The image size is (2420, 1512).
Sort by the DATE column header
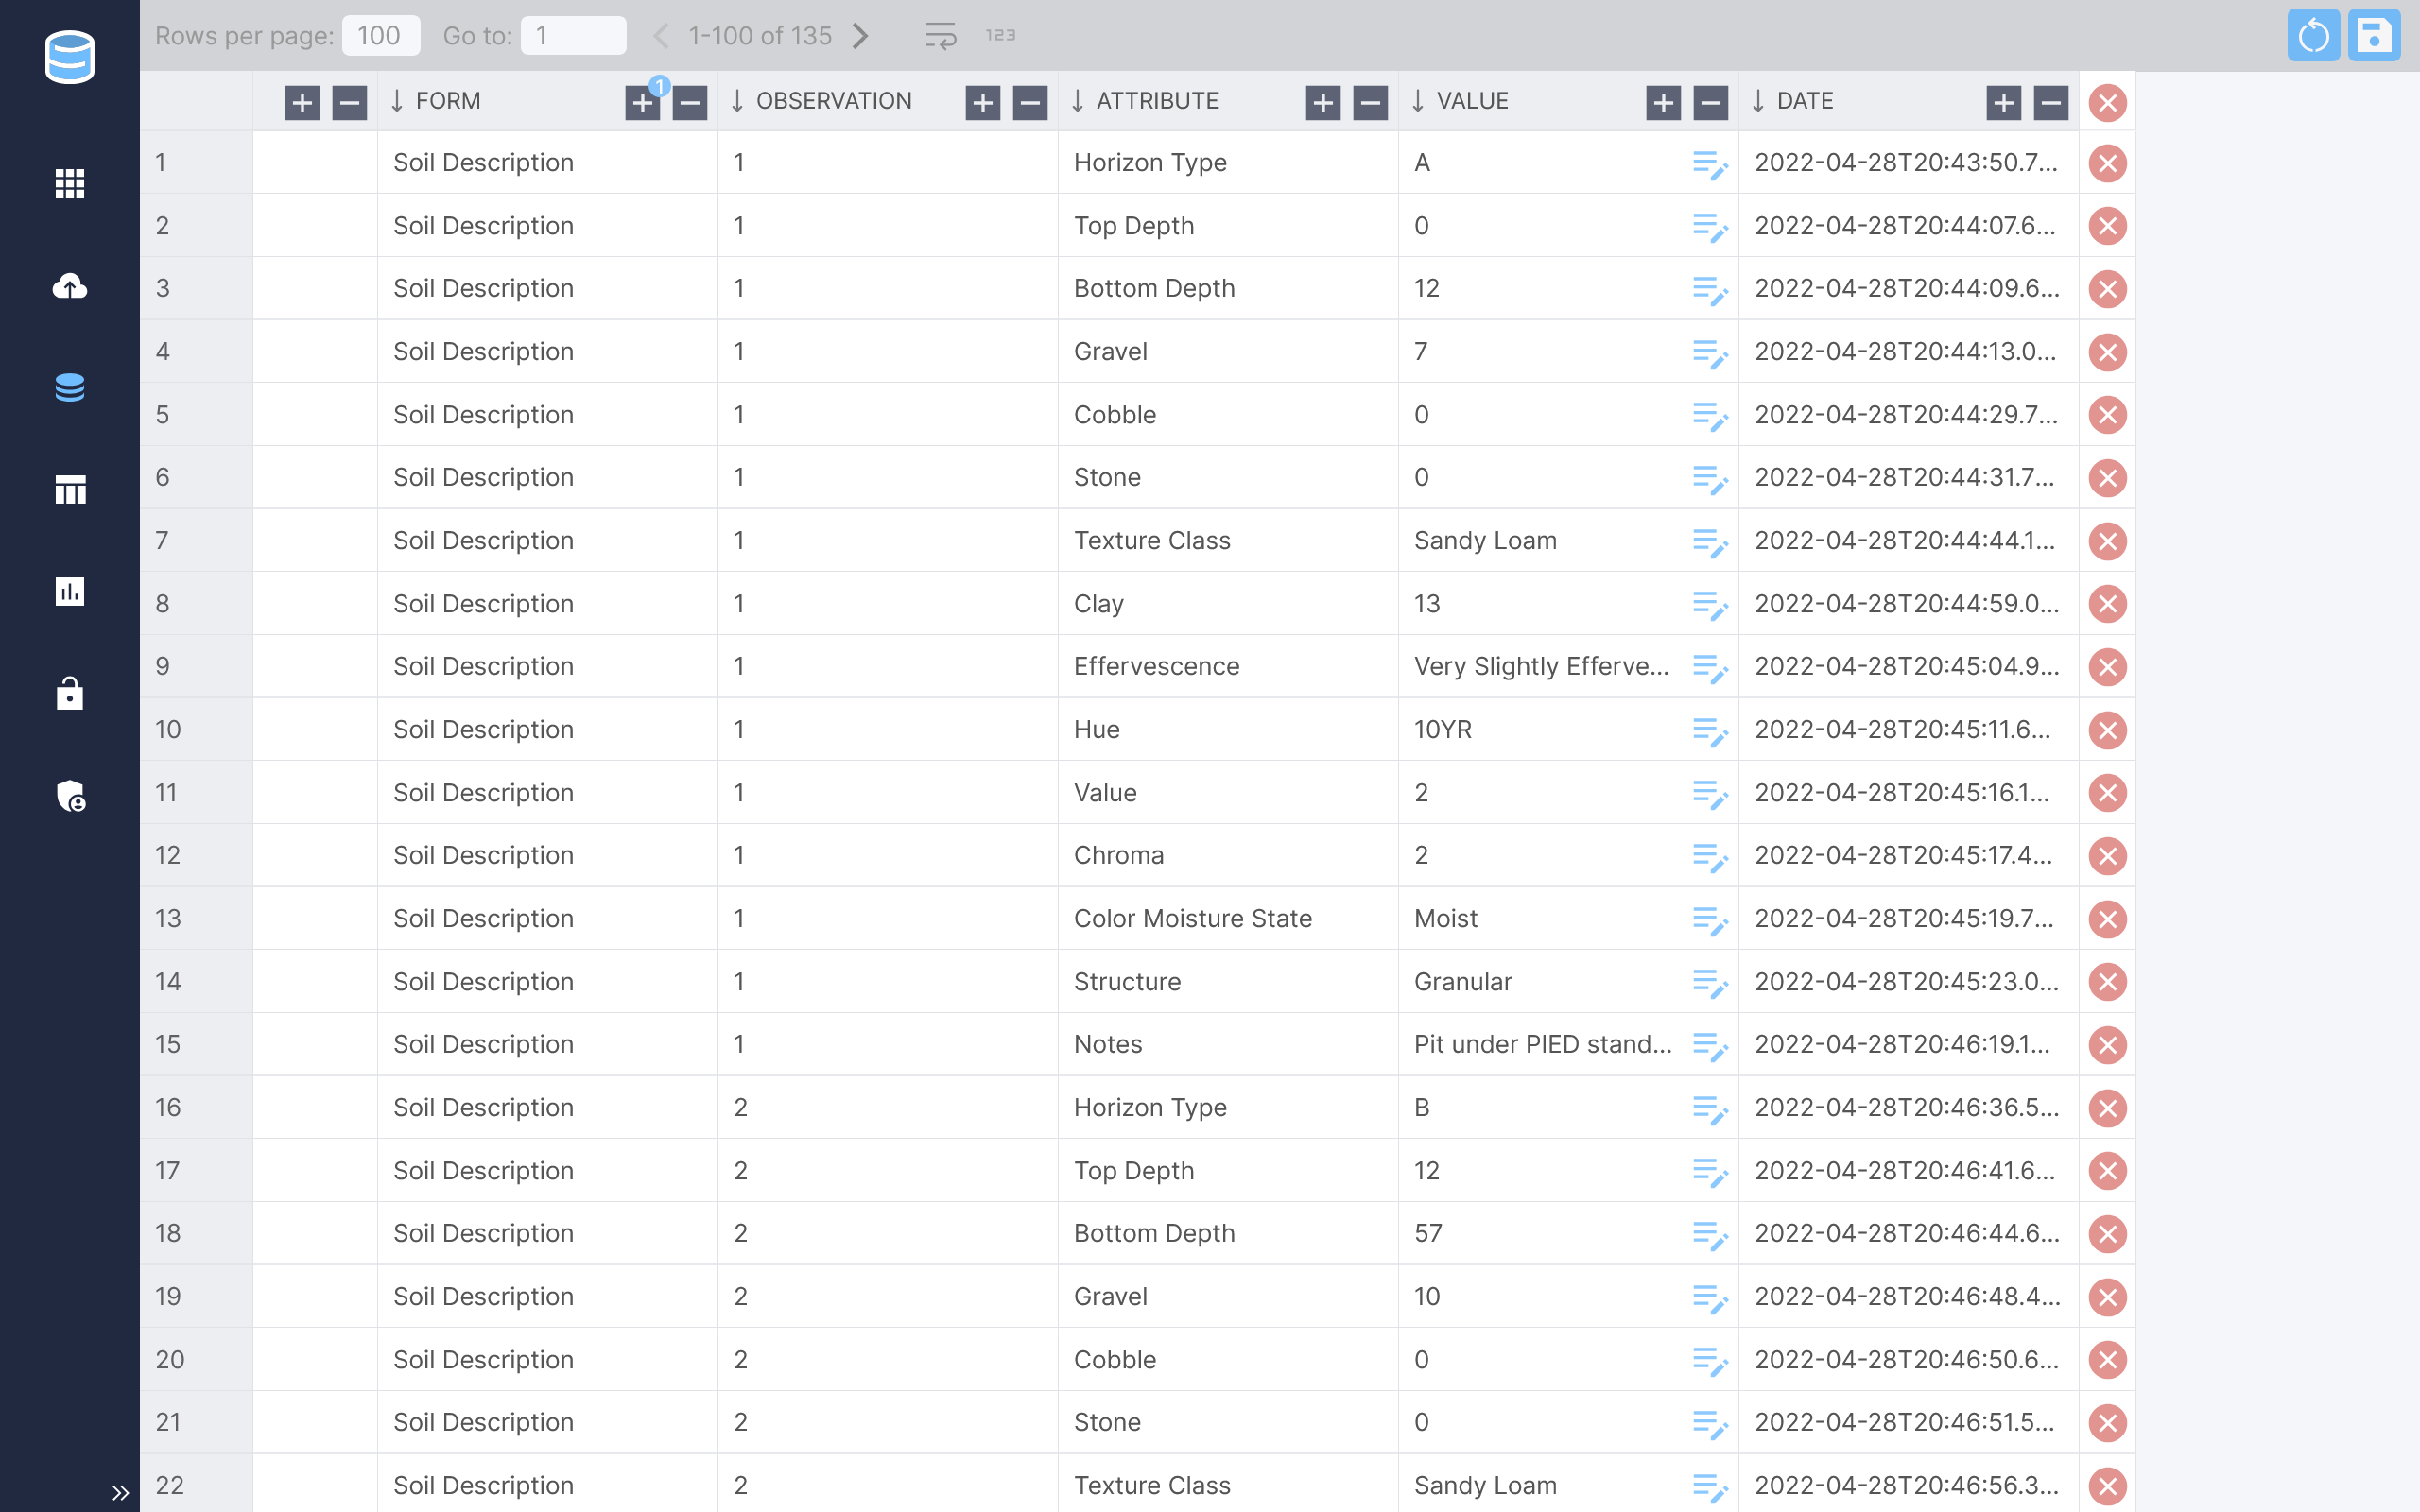(1804, 101)
